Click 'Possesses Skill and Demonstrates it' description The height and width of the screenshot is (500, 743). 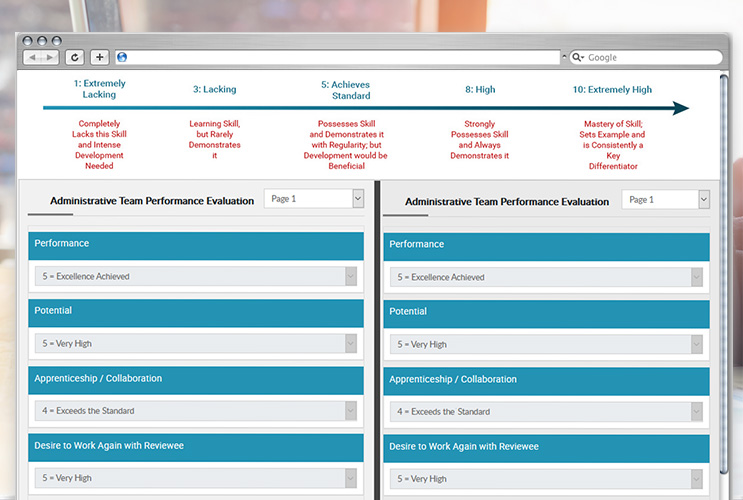346,145
